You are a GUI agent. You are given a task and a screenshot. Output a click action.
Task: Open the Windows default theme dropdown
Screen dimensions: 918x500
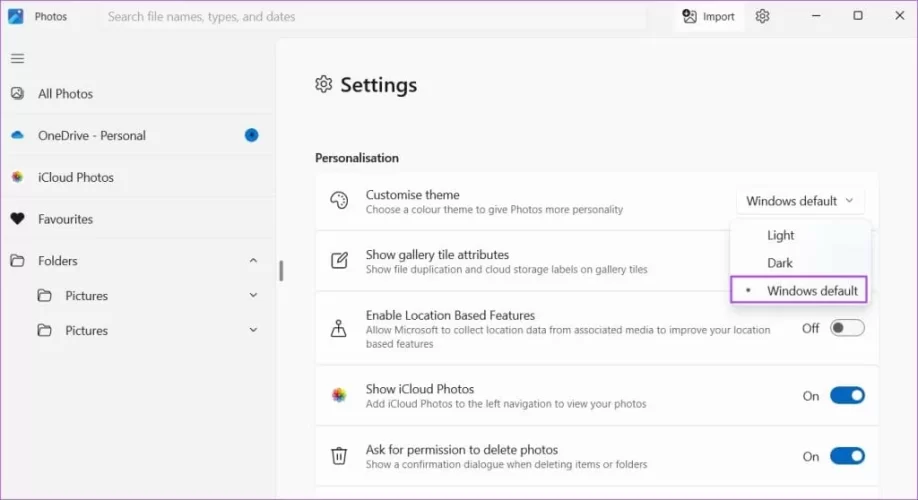pos(800,201)
